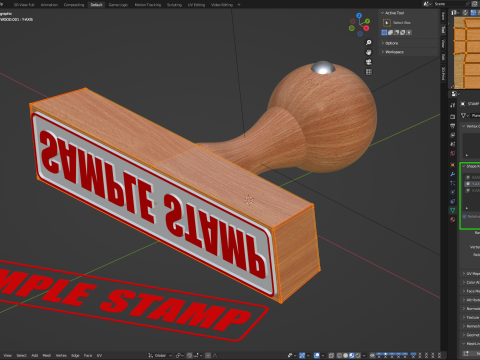Open the Tool sidebar tab
480x360 pixels.
click(443, 30)
